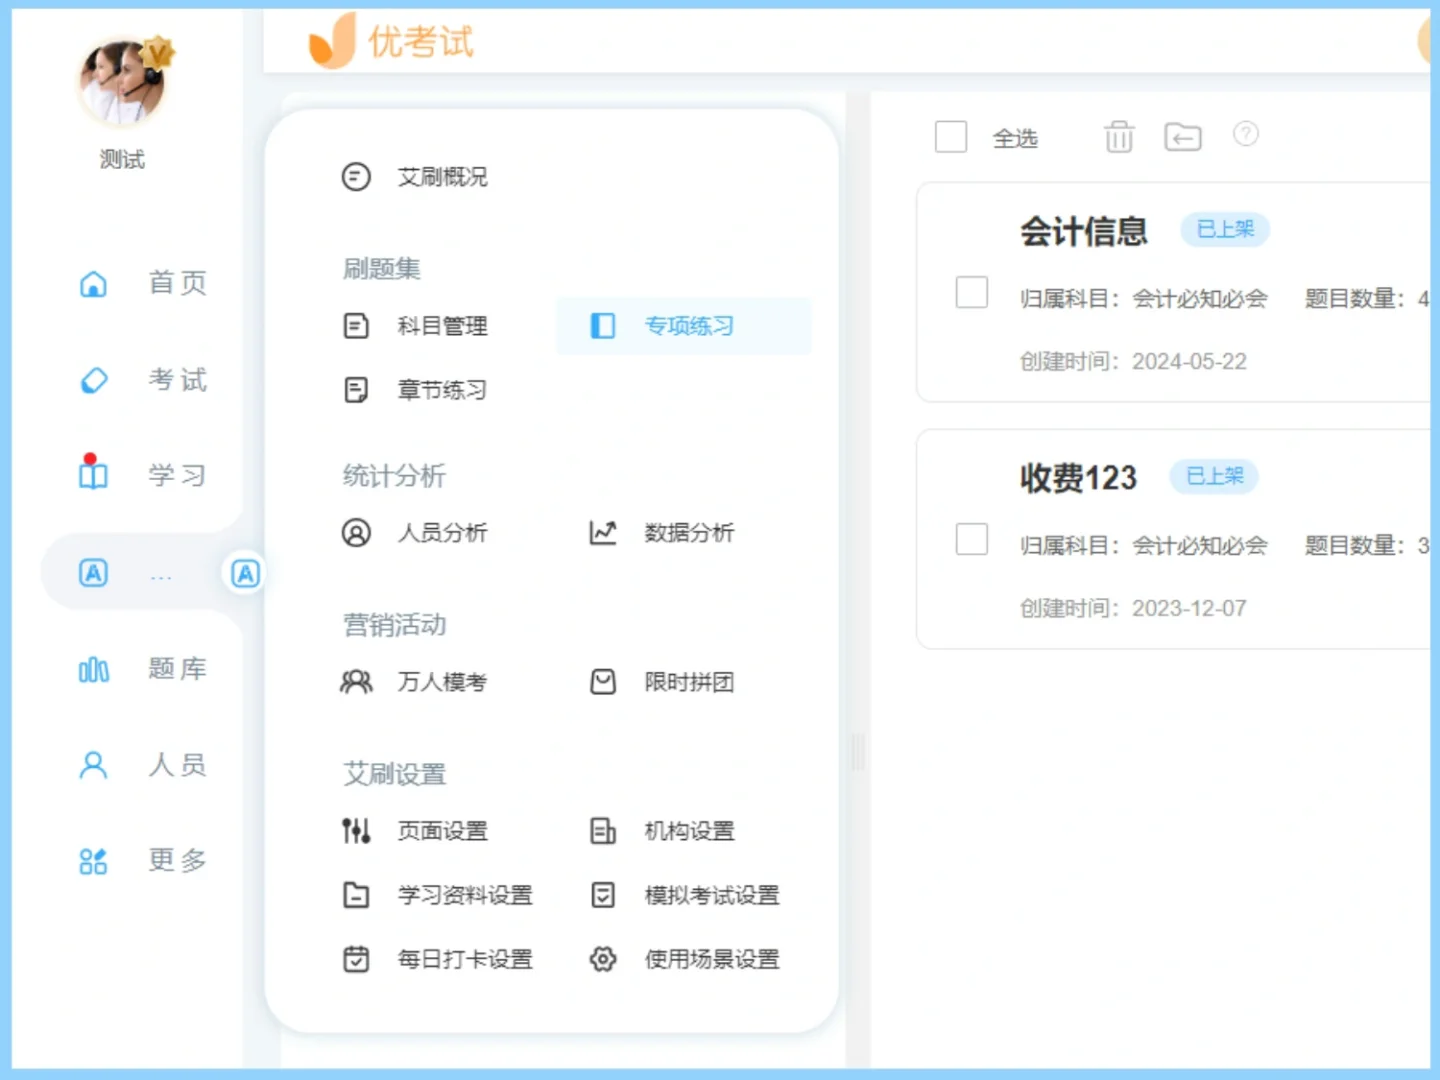Screen dimensions: 1440x1080
Task: Open the help question mark icon
Action: click(1245, 136)
